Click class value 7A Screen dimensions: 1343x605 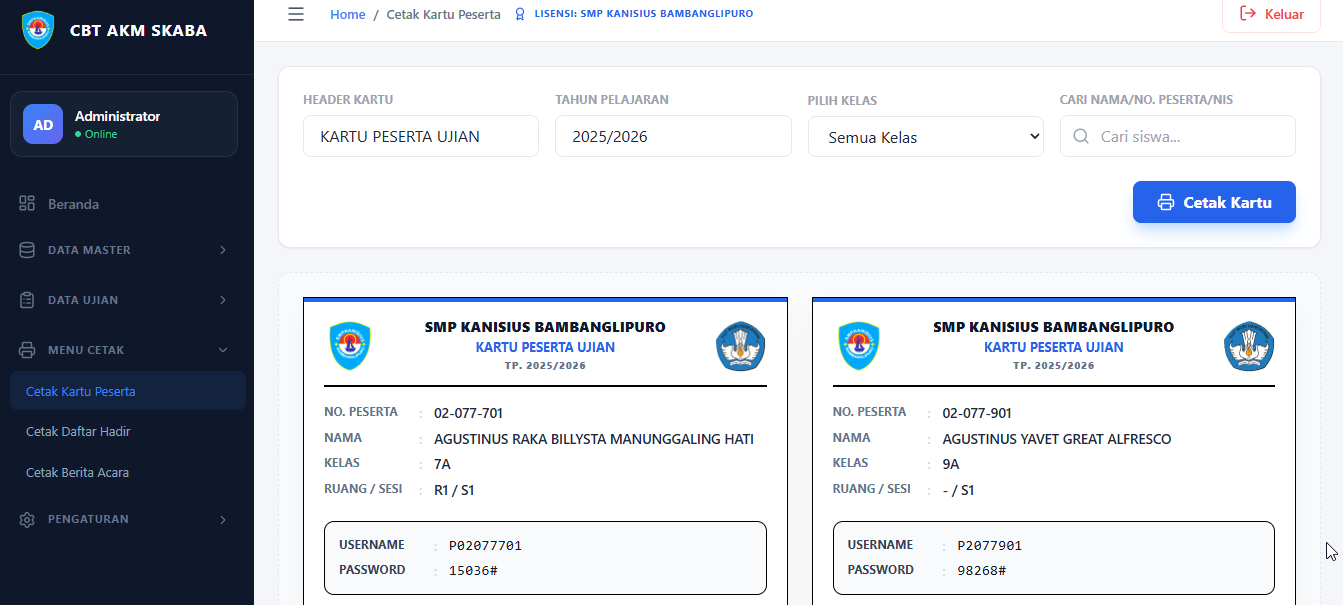coord(442,464)
